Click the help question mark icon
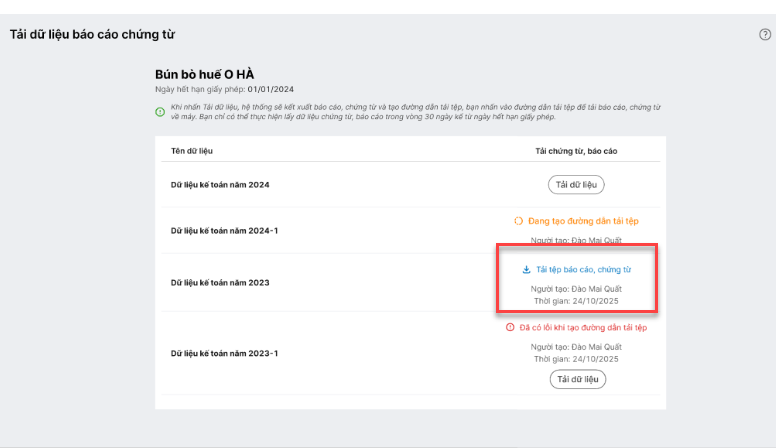Screen dimensions: 776x448 coord(765,34)
